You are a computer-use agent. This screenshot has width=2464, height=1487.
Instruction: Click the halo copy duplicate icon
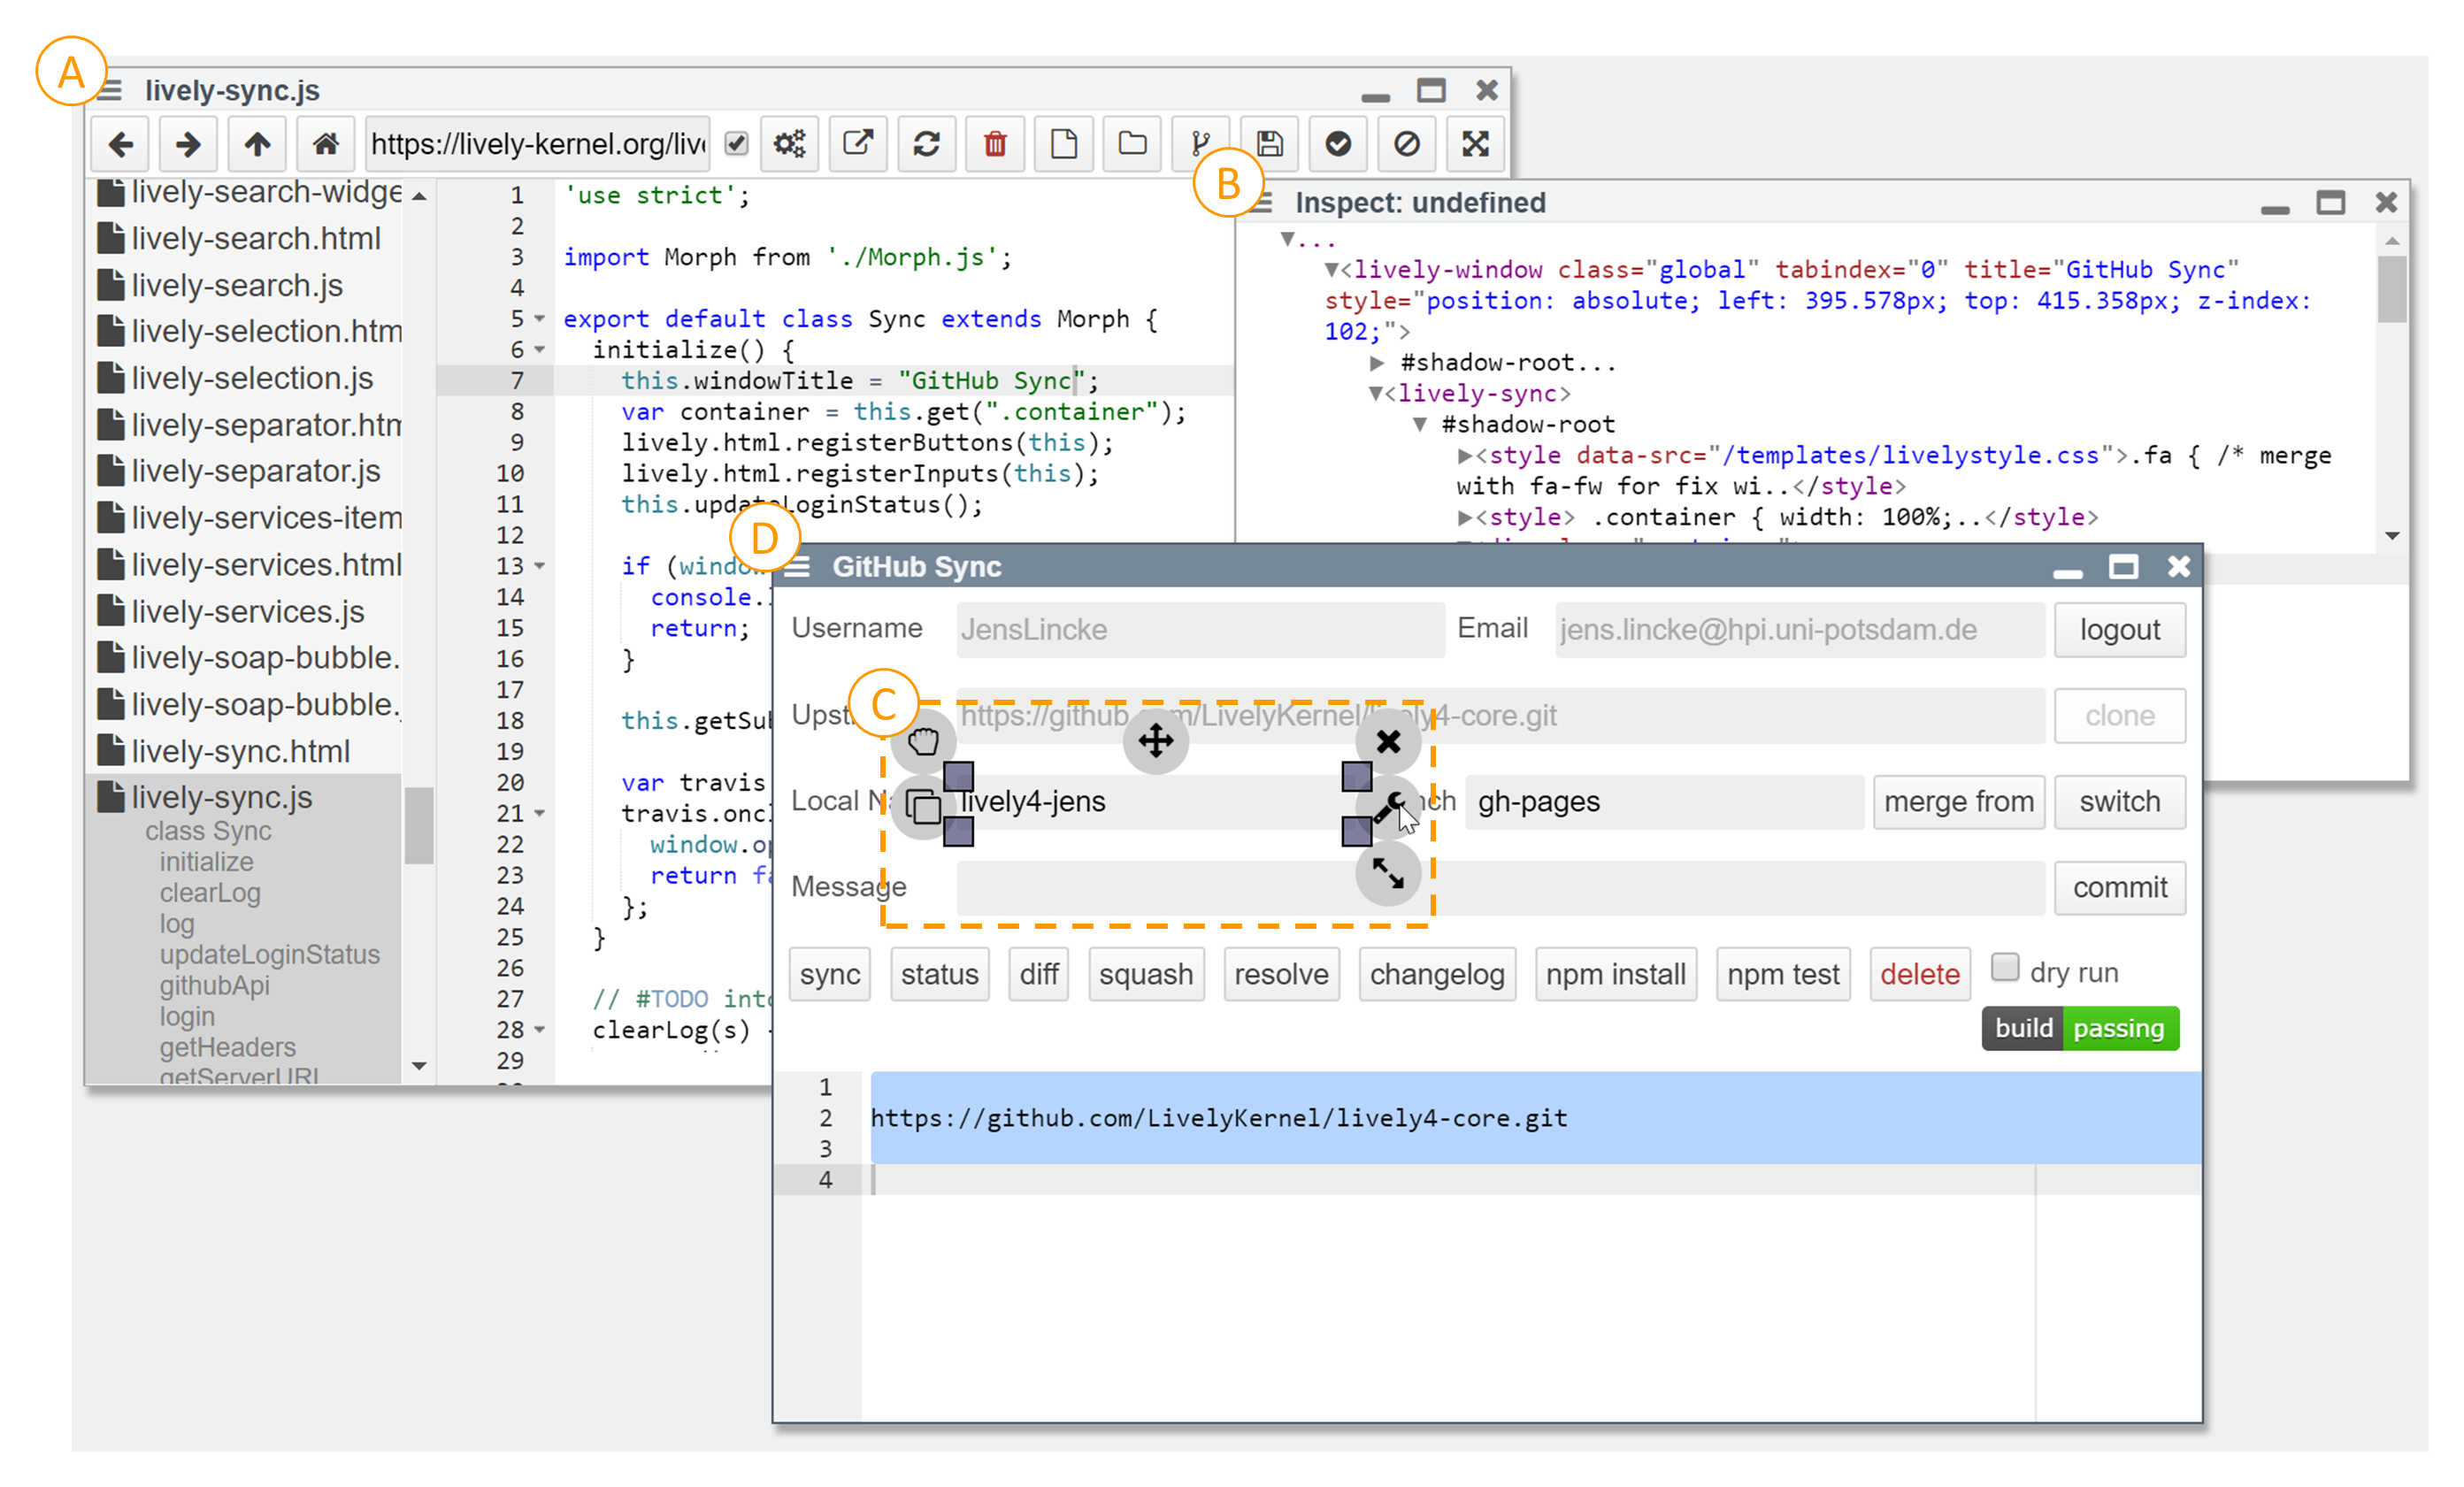pos(922,806)
